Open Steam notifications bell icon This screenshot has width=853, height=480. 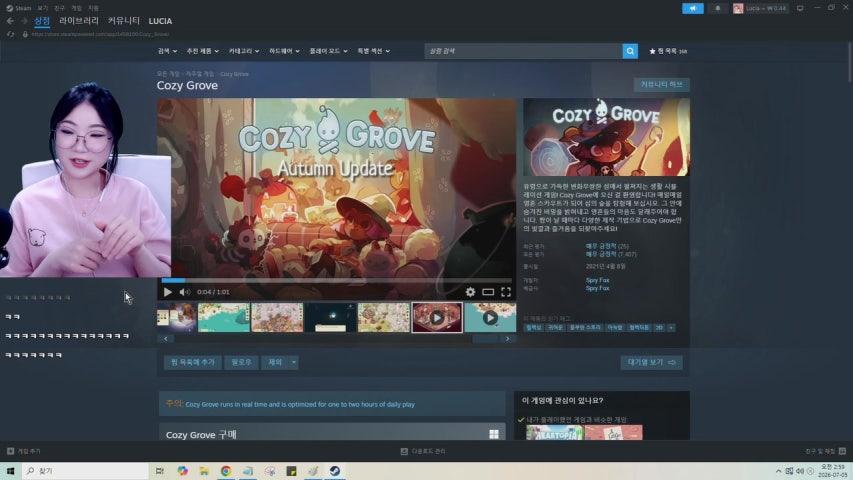click(718, 8)
